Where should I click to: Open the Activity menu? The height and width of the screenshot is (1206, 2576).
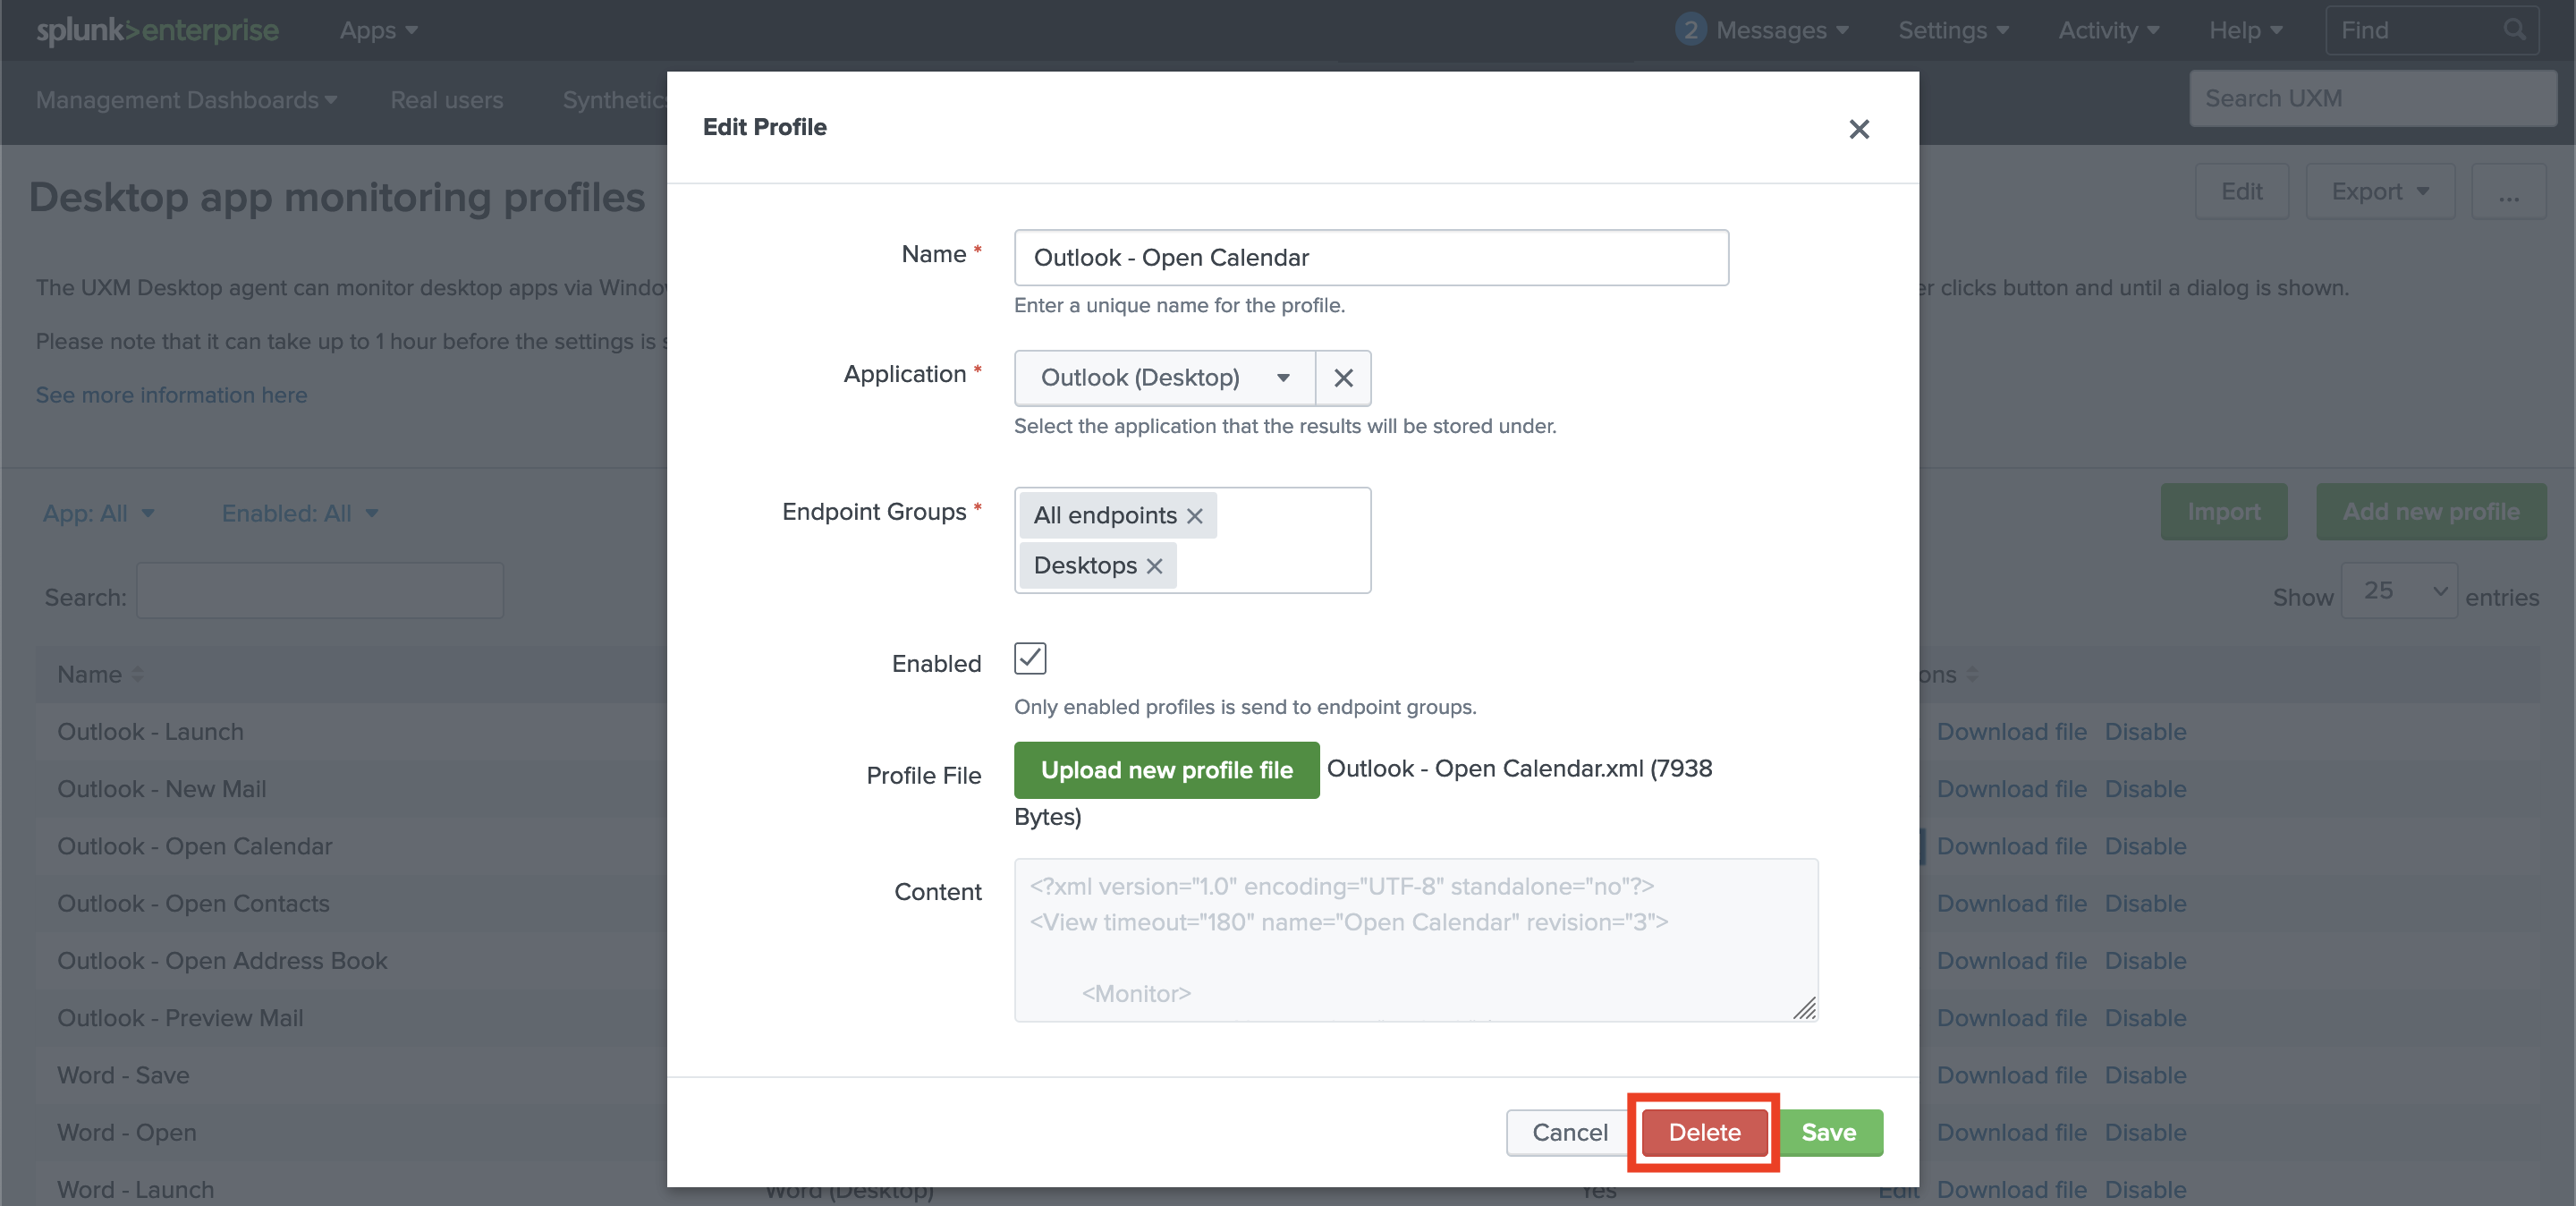(2107, 30)
